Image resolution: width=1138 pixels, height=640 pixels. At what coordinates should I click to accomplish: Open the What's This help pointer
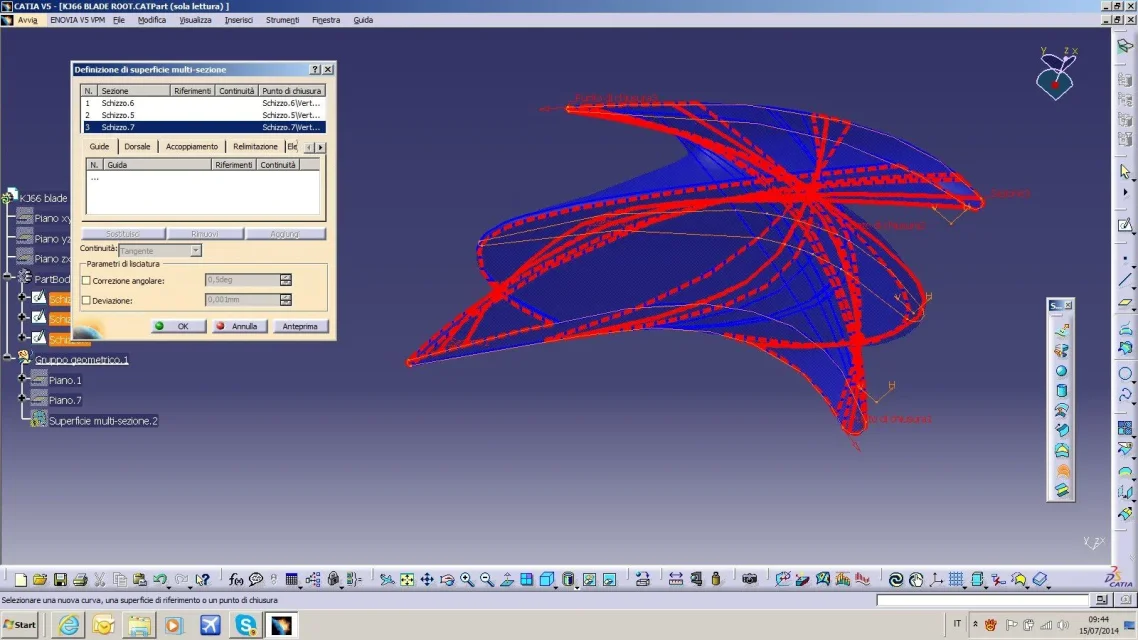point(202,579)
